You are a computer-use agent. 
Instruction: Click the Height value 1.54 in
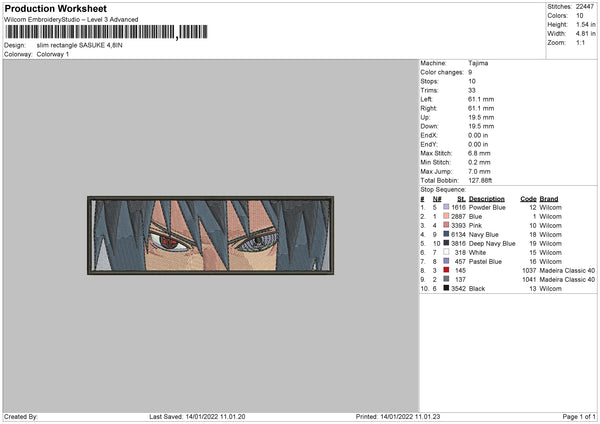pos(585,24)
